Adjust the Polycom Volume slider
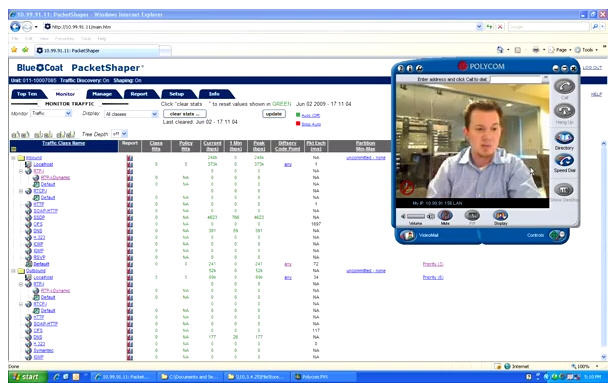Screen dimensions: 615x391 click(416, 216)
